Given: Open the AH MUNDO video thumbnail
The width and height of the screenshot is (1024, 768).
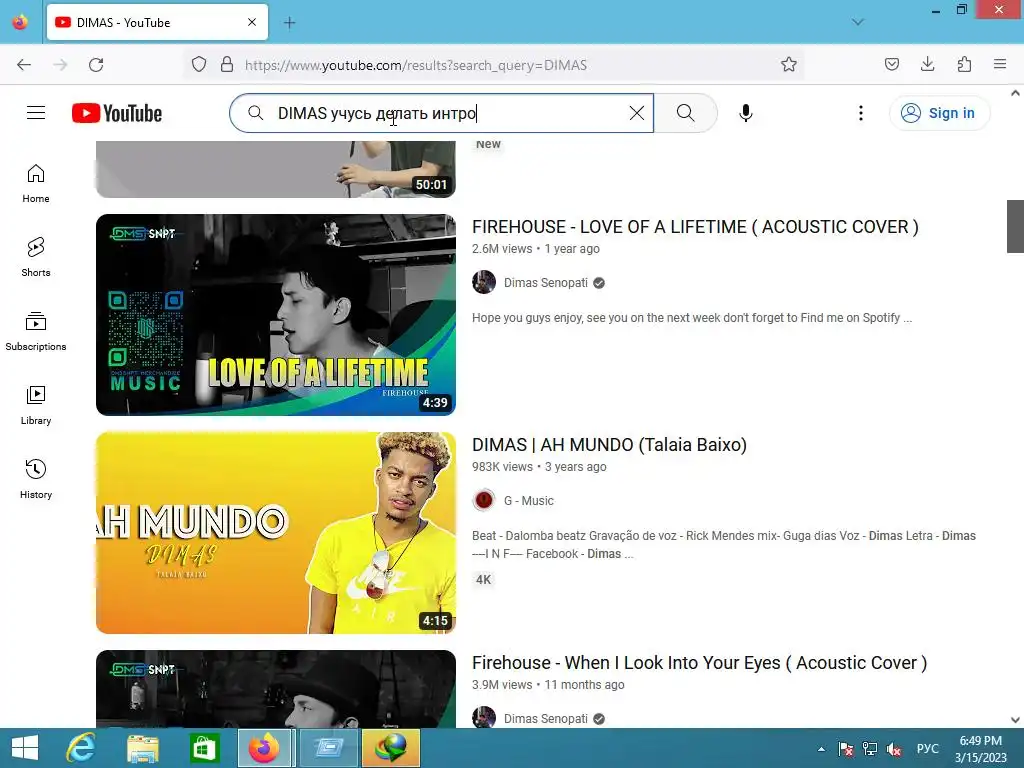Looking at the screenshot, I should point(276,533).
